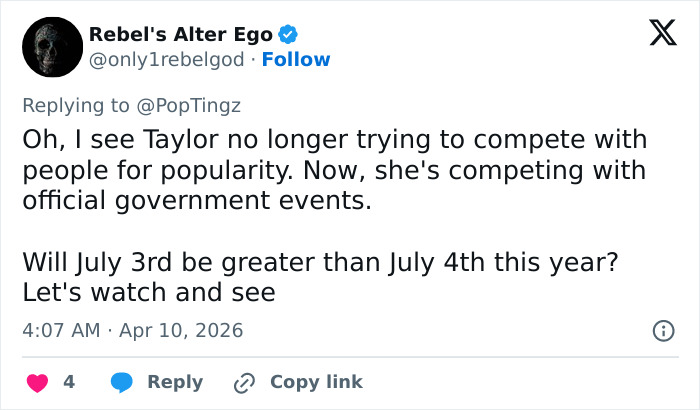Click the like count of 4
700x410 pixels.
pyautogui.click(x=69, y=382)
